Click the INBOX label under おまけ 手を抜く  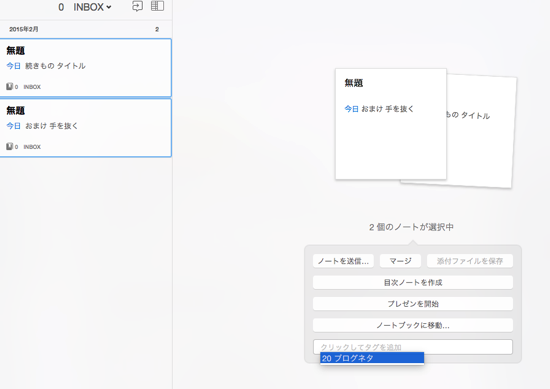(32, 147)
